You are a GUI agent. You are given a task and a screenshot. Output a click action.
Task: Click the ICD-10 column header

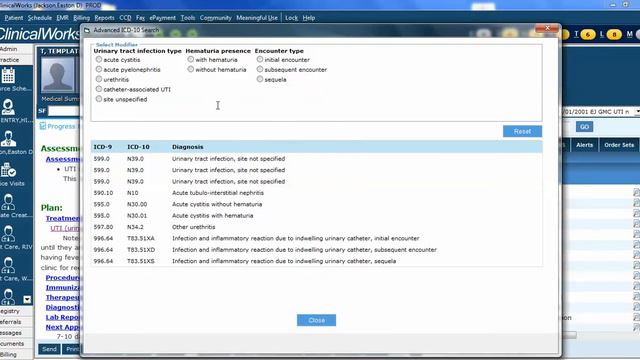click(x=138, y=147)
